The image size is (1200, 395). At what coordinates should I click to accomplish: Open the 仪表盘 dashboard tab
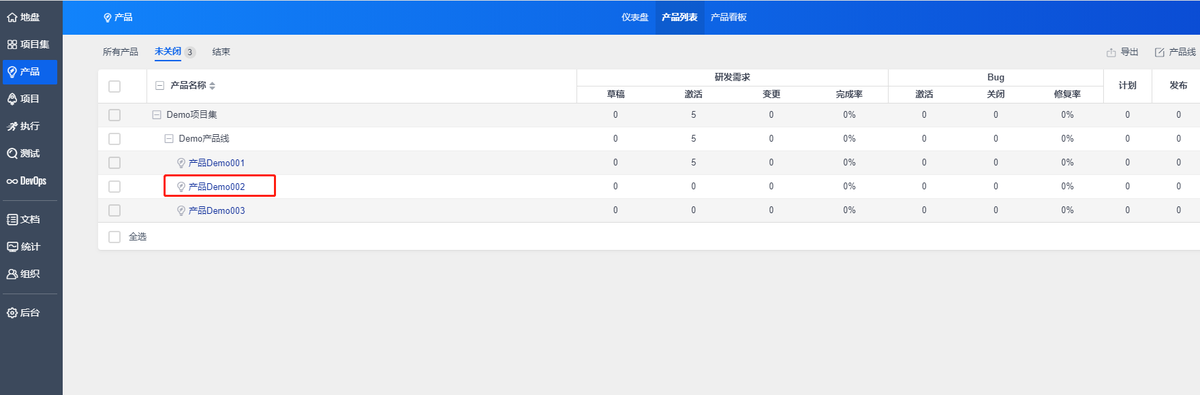pos(635,17)
